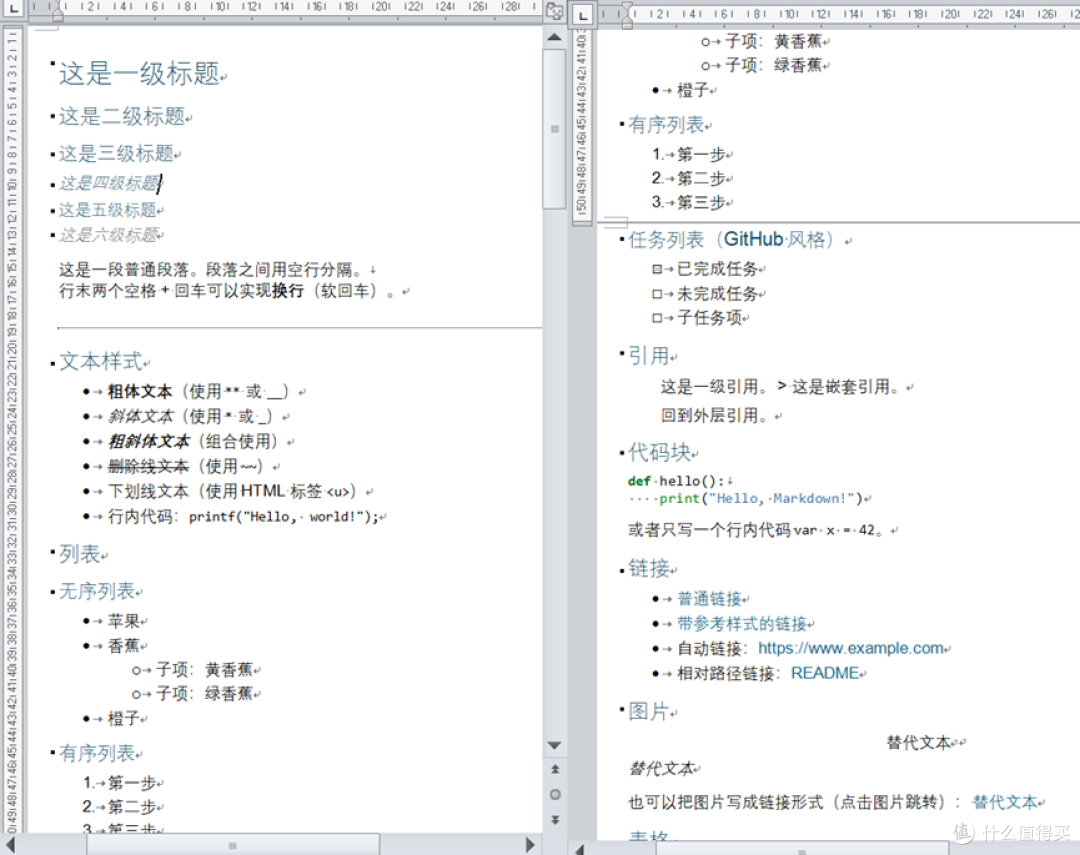
Task: Click 子项：黄香蕉 in the left pane
Action: click(x=205, y=670)
